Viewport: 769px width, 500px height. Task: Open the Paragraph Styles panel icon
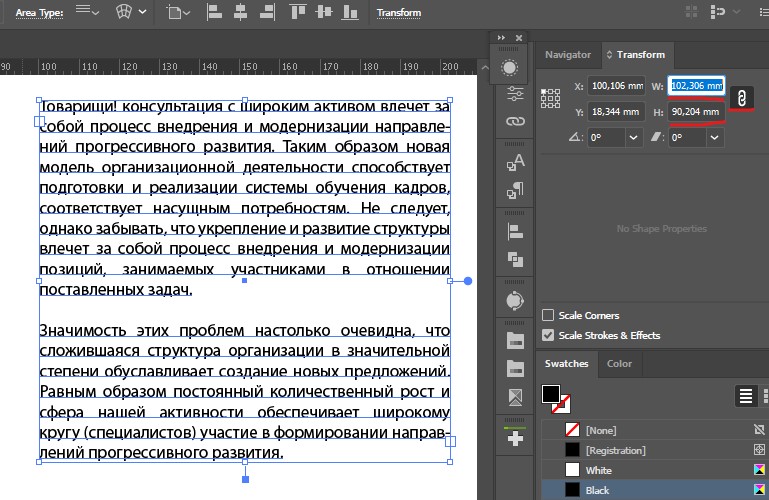515,190
